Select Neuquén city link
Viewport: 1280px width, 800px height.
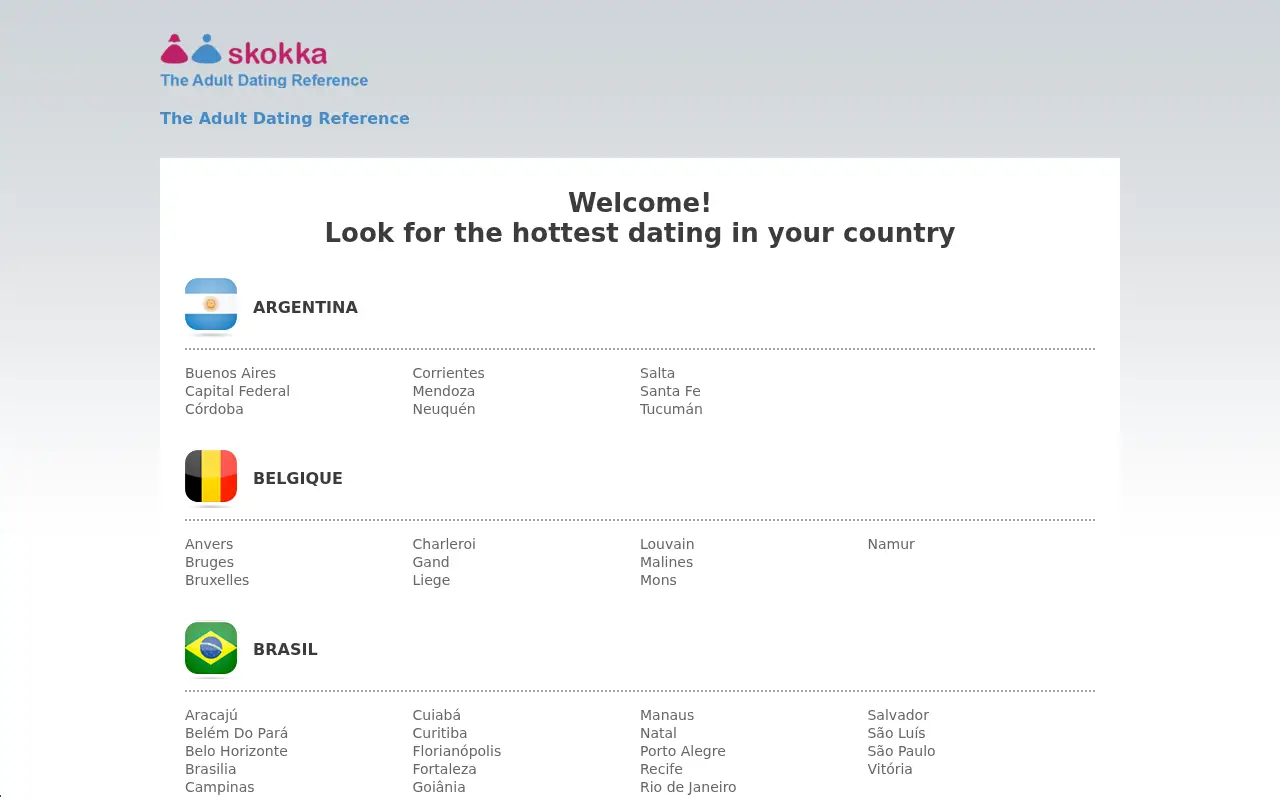(x=443, y=409)
